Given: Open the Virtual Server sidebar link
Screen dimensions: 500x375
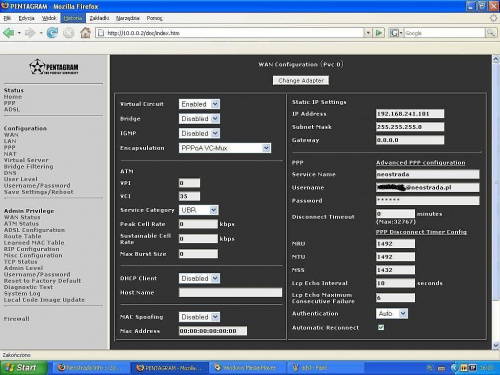Looking at the screenshot, I should 26,160.
